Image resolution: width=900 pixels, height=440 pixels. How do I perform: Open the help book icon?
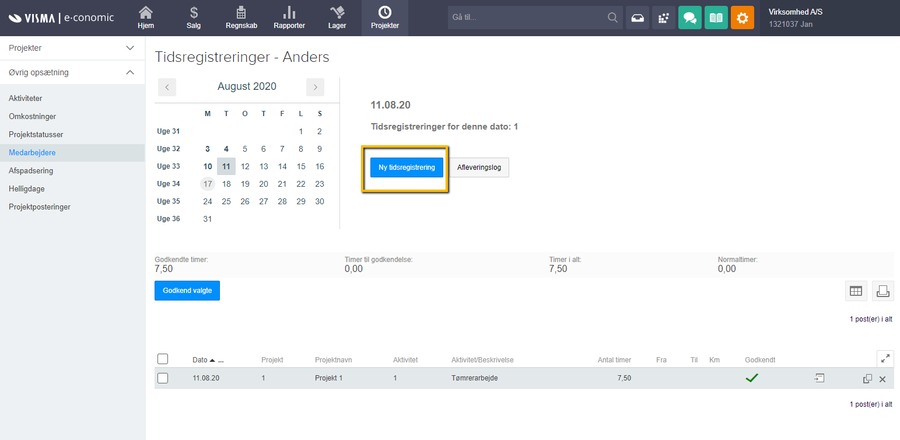(715, 18)
